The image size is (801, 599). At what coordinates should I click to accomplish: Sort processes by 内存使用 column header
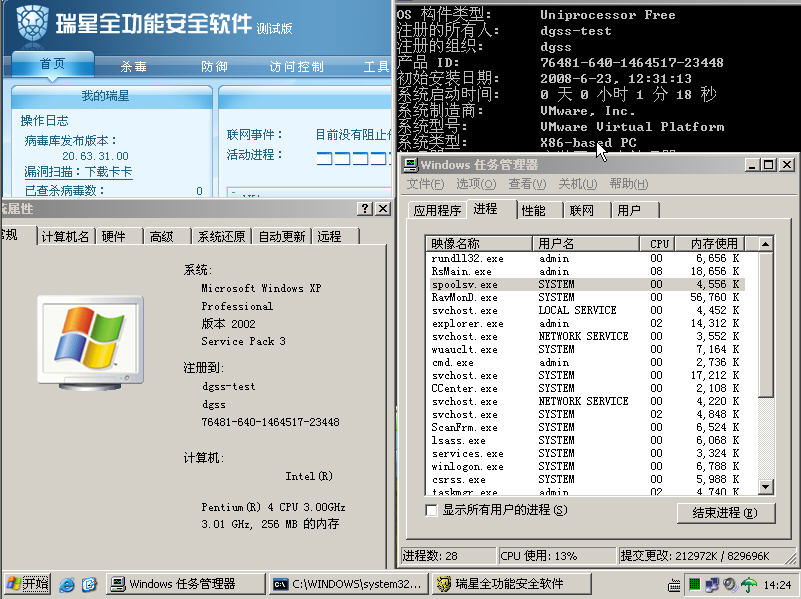point(710,244)
